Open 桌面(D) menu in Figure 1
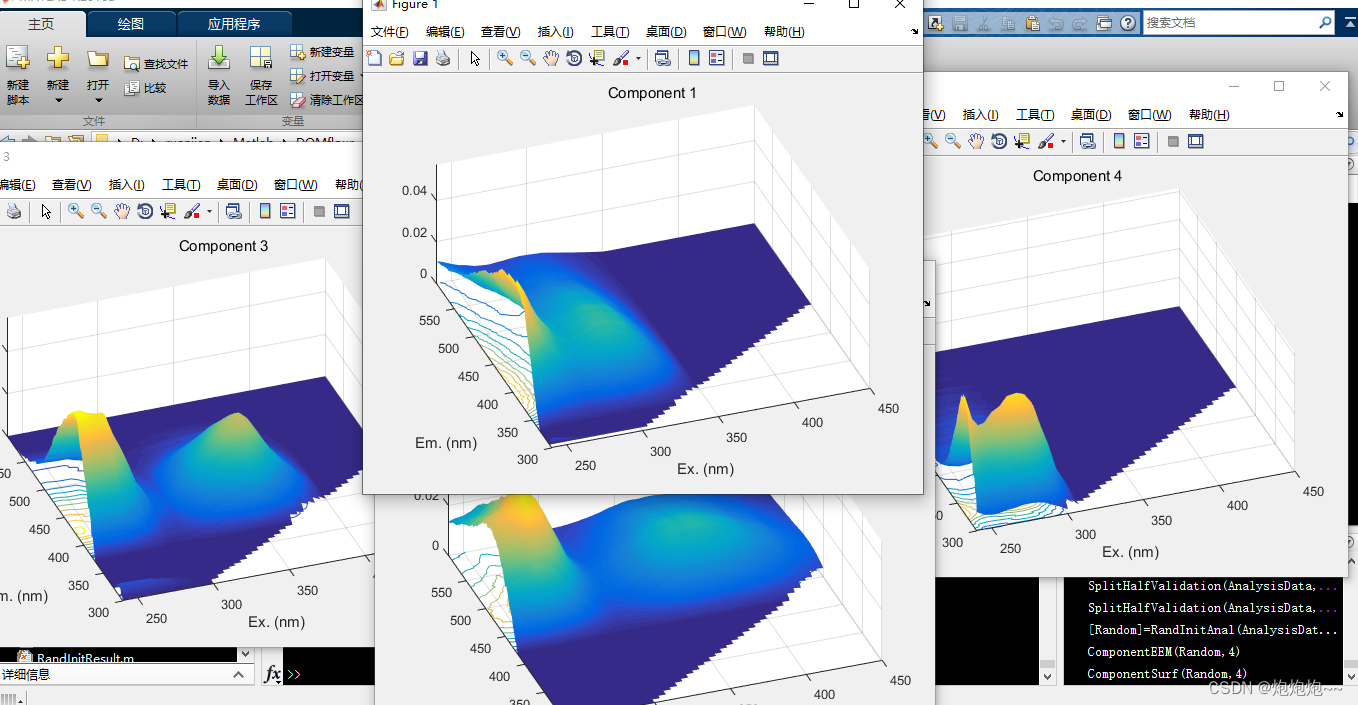The height and width of the screenshot is (705, 1358). pyautogui.click(x=667, y=32)
